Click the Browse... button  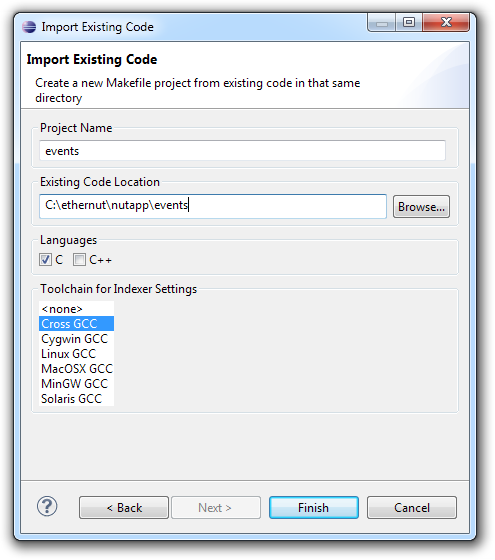(x=421, y=206)
